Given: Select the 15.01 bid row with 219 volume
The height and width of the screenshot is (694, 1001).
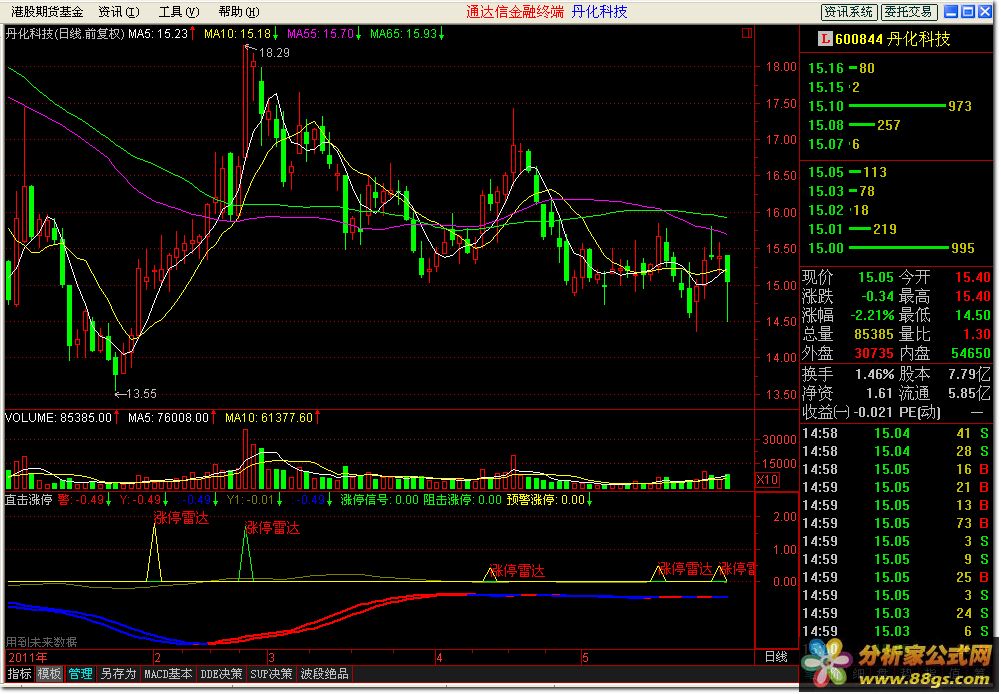Looking at the screenshot, I should 896,229.
